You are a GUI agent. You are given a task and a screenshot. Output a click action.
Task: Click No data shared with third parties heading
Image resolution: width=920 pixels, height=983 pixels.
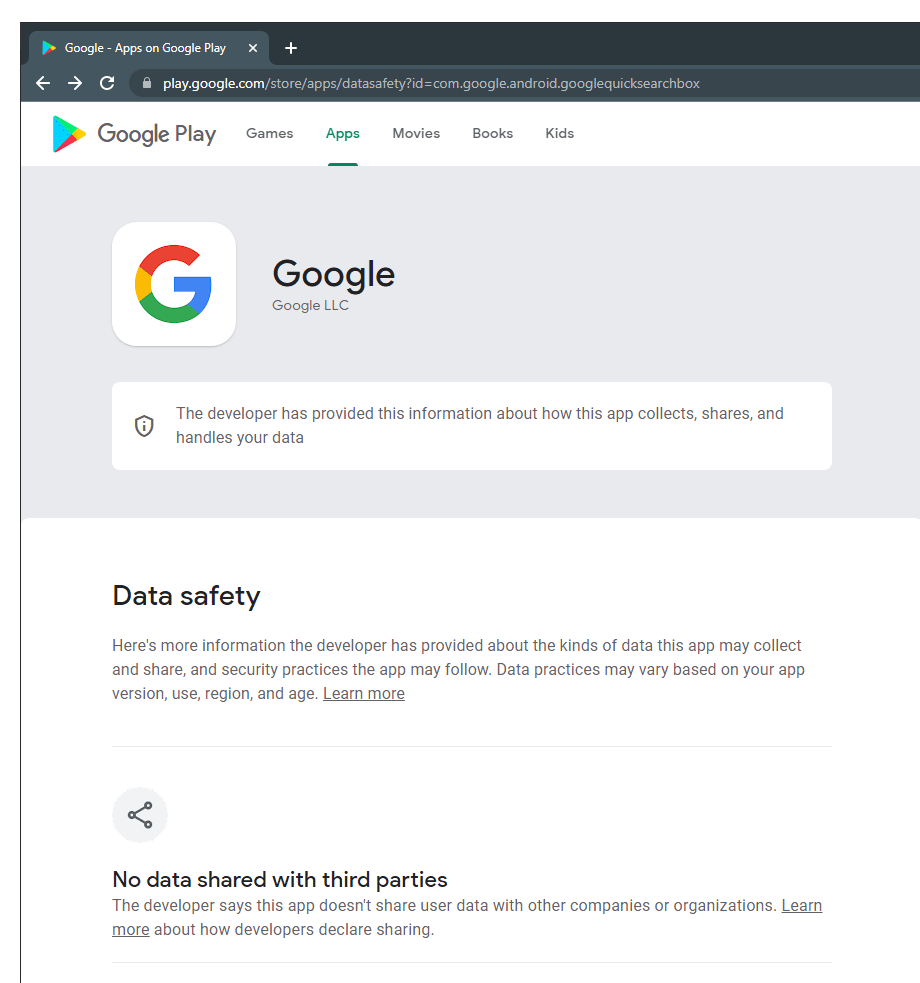click(x=280, y=880)
